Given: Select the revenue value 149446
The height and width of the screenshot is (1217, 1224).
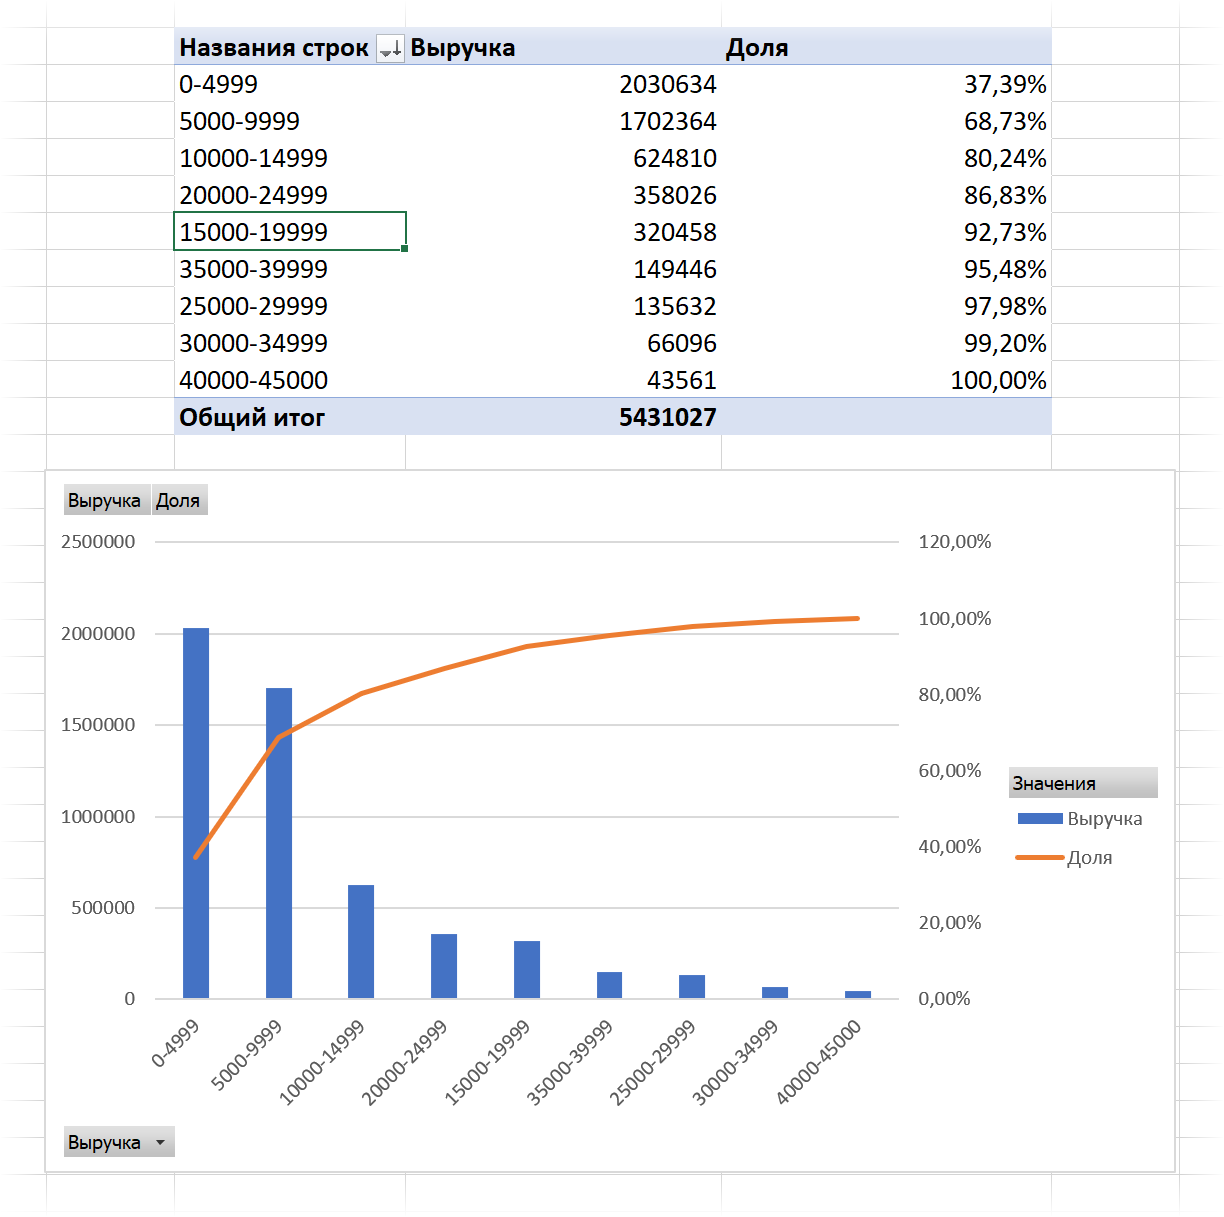Looking at the screenshot, I should coord(563,270).
